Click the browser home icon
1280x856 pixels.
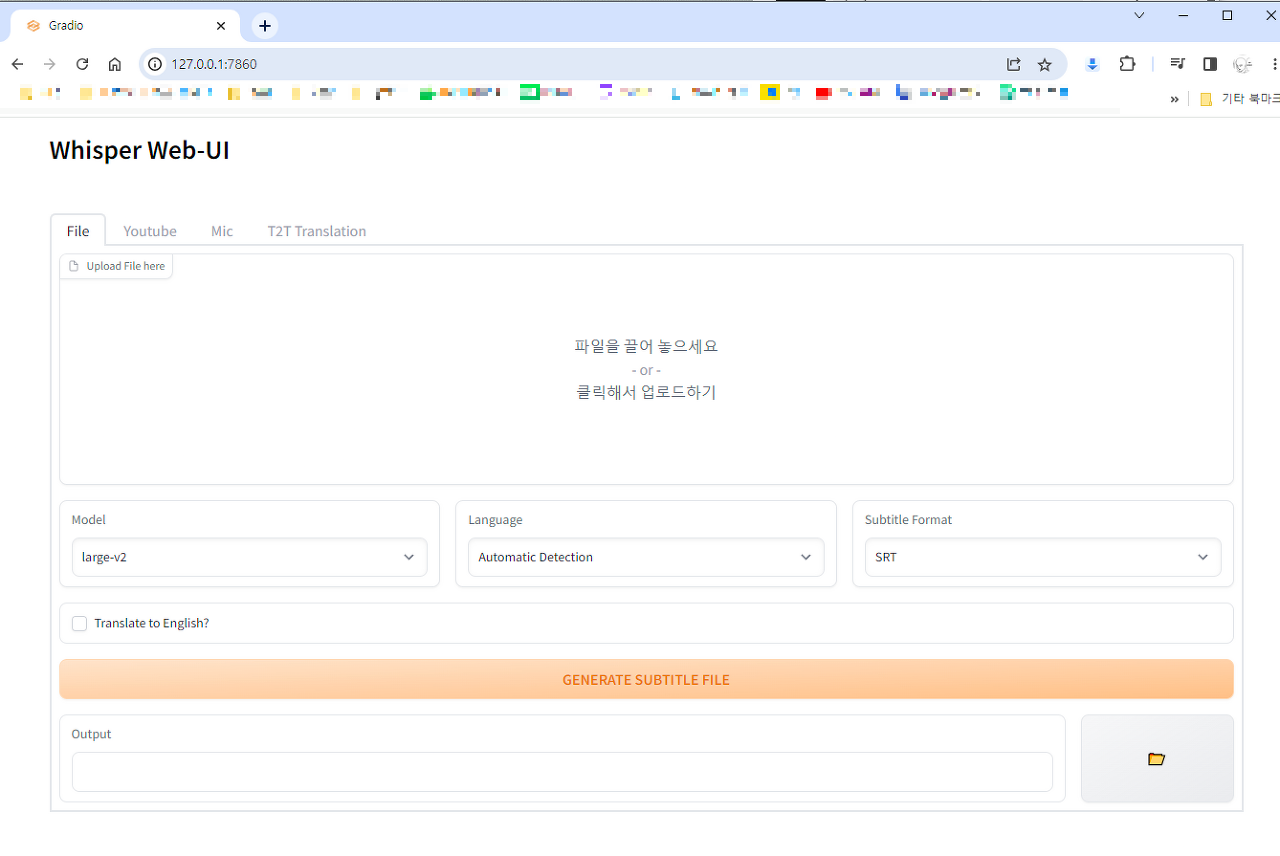tap(114, 63)
